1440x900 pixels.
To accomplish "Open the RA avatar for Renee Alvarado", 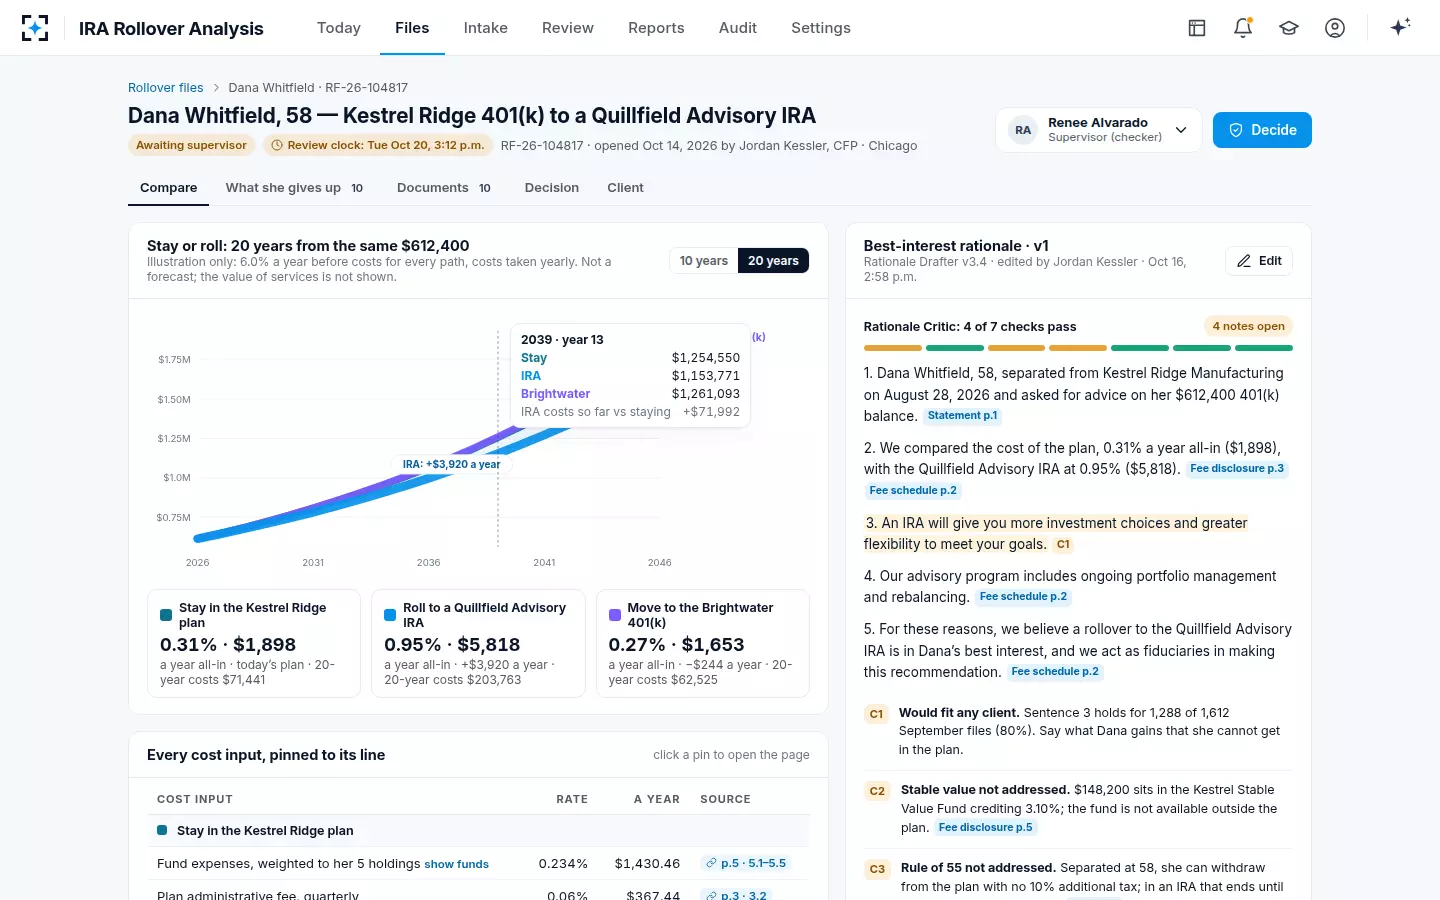I will click(1023, 130).
